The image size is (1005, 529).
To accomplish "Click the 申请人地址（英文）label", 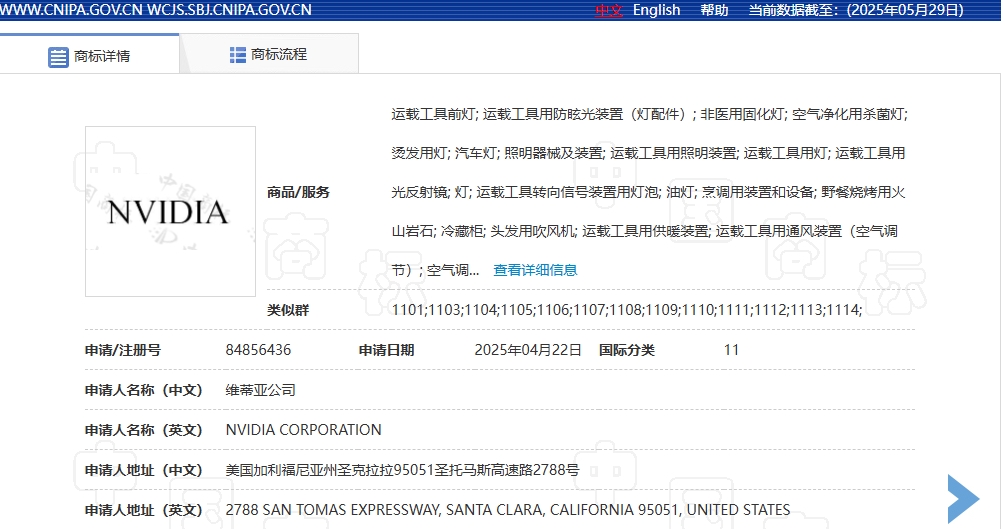I will (144, 510).
